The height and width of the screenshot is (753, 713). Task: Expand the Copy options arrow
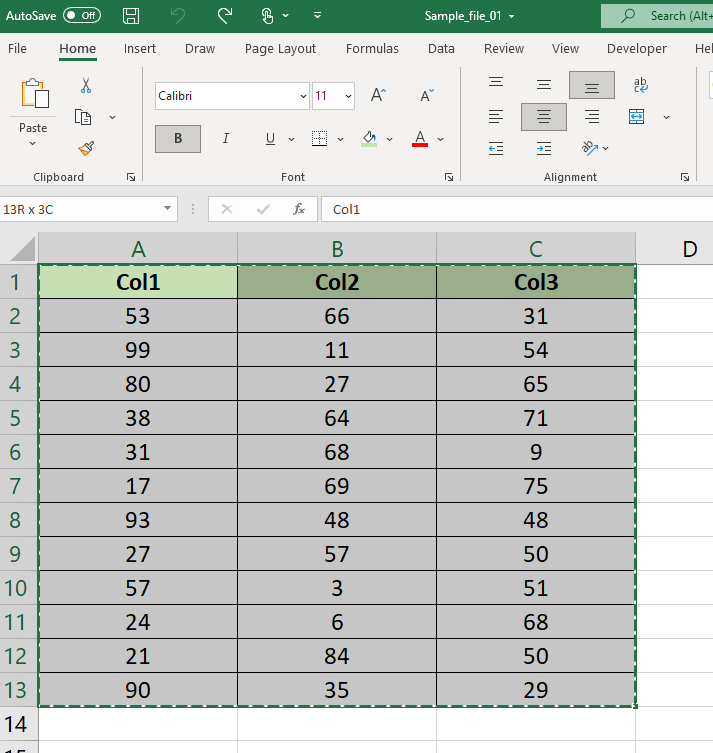(112, 117)
